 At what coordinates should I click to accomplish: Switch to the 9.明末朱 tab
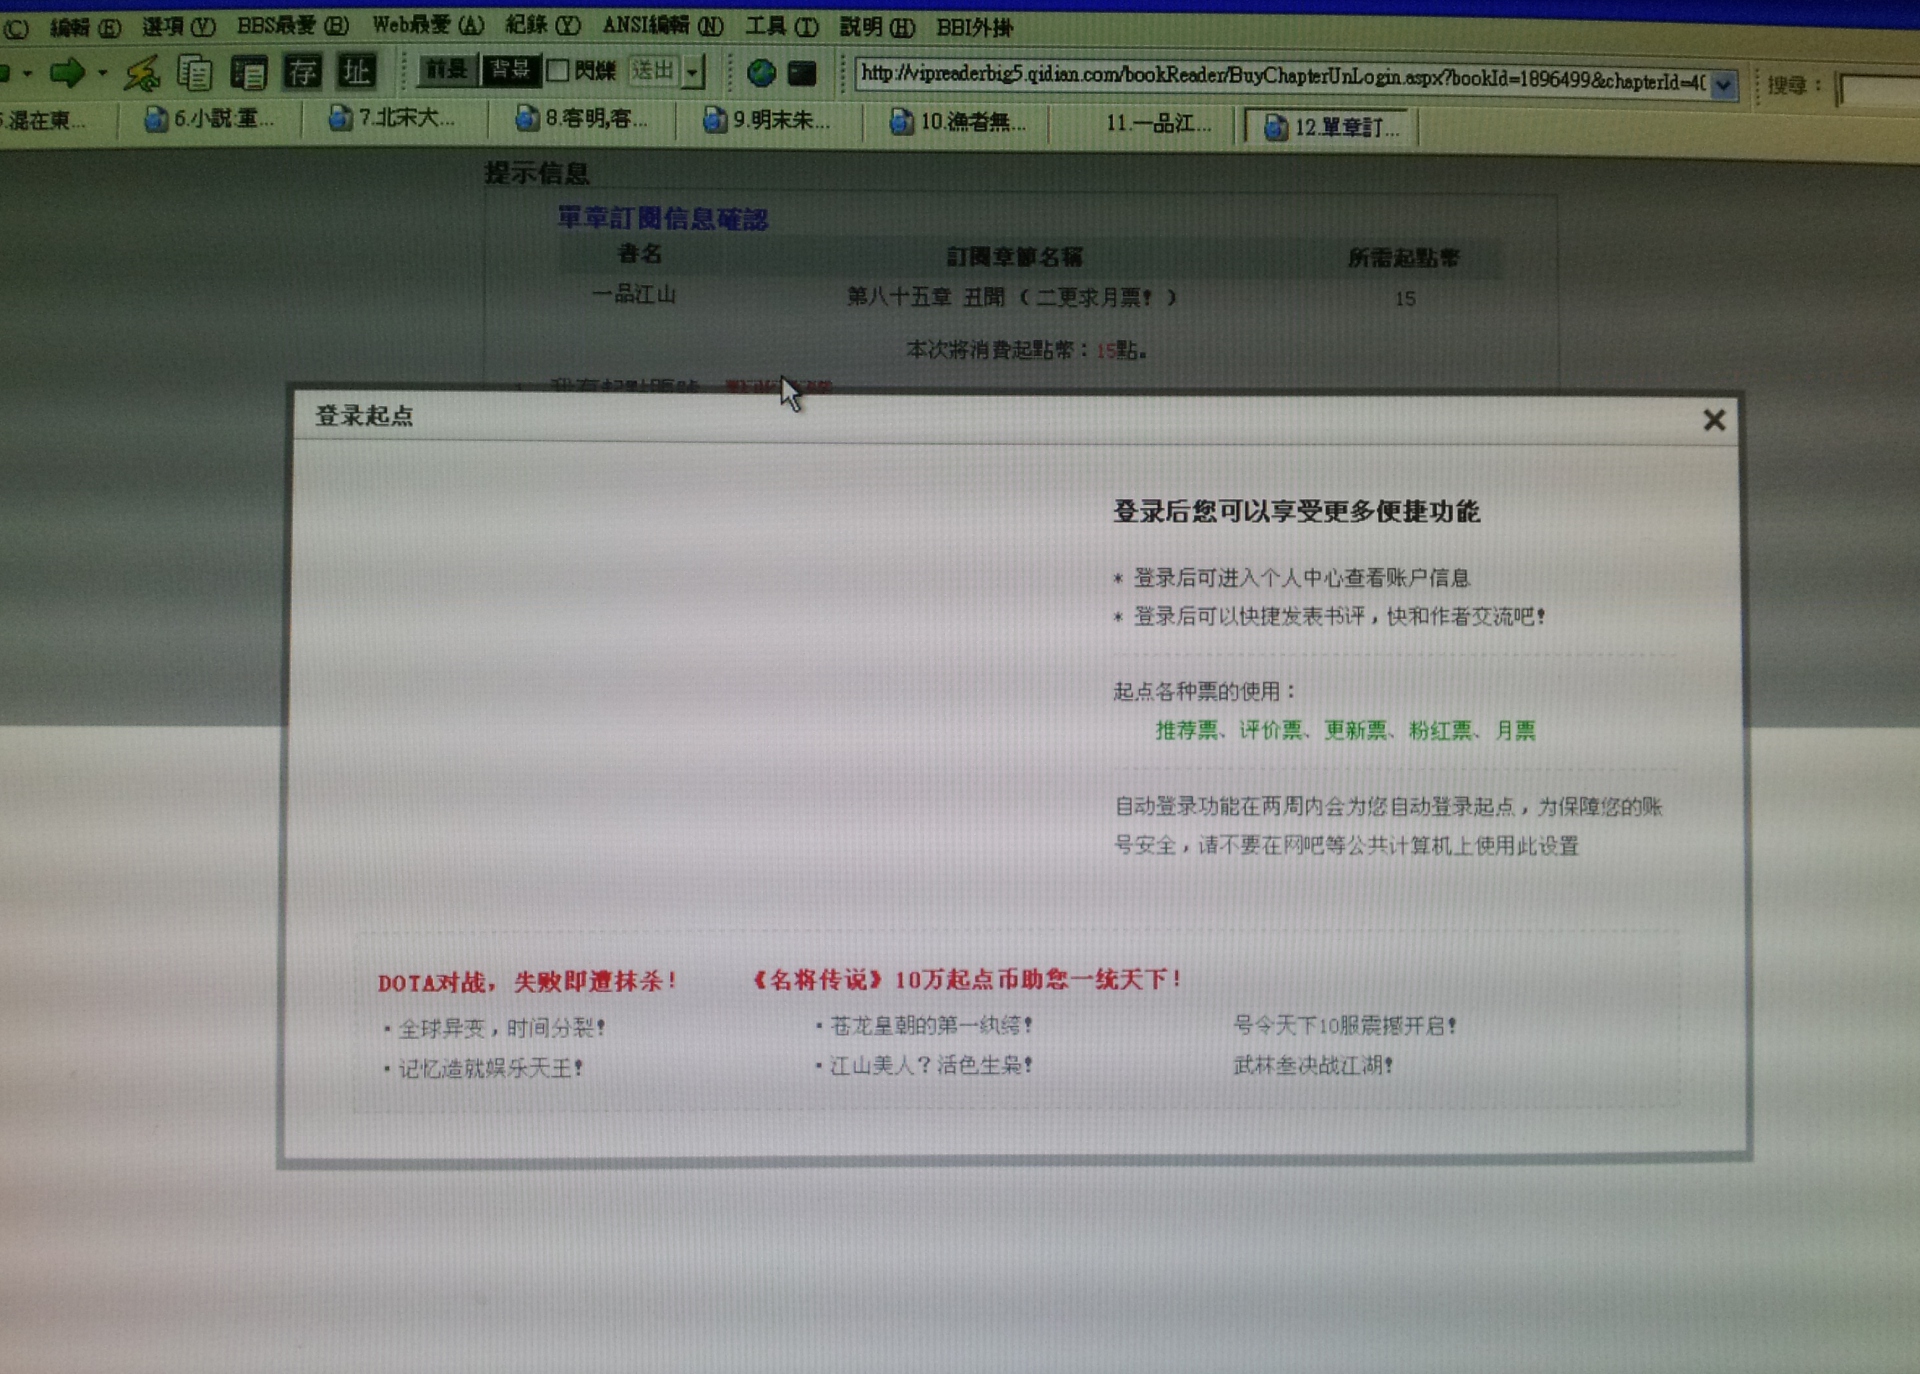(x=767, y=120)
